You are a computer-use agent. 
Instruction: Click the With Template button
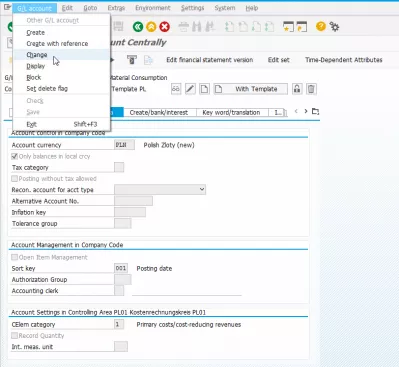250,89
